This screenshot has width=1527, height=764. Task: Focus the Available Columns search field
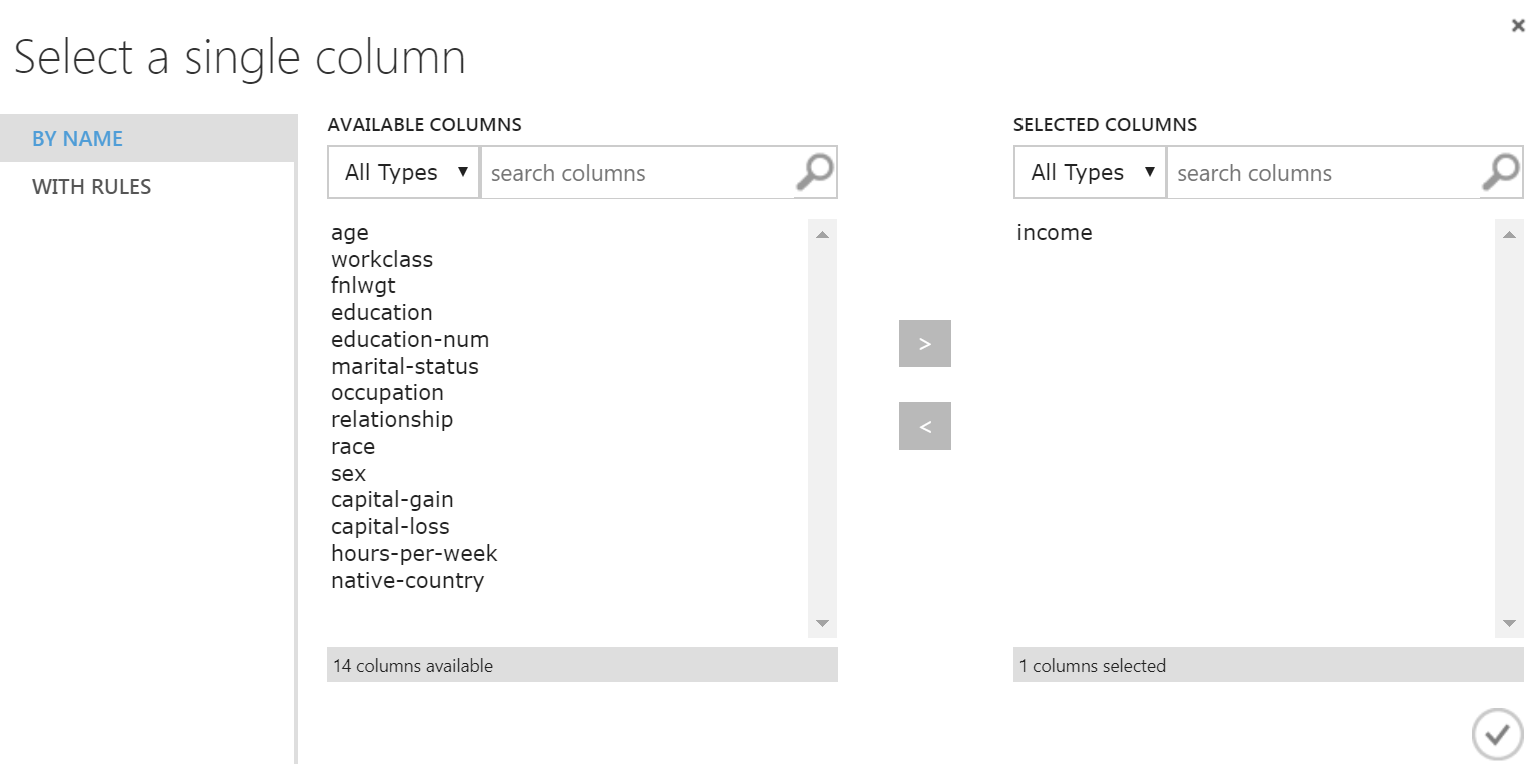click(638, 172)
